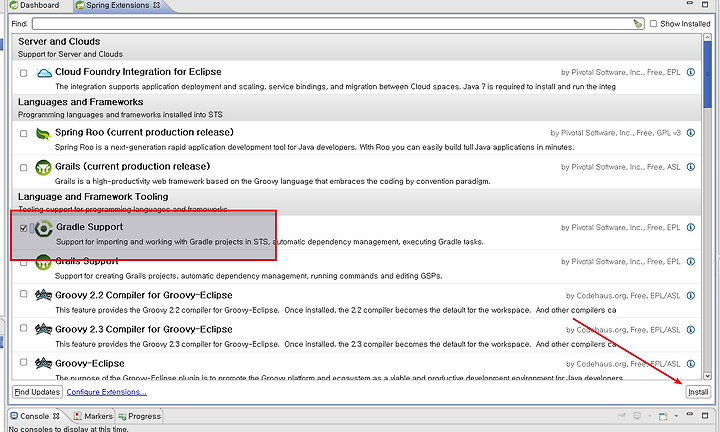This screenshot has height=432, width=720.
Task: Open info for Grails production release
Action: [x=691, y=167]
